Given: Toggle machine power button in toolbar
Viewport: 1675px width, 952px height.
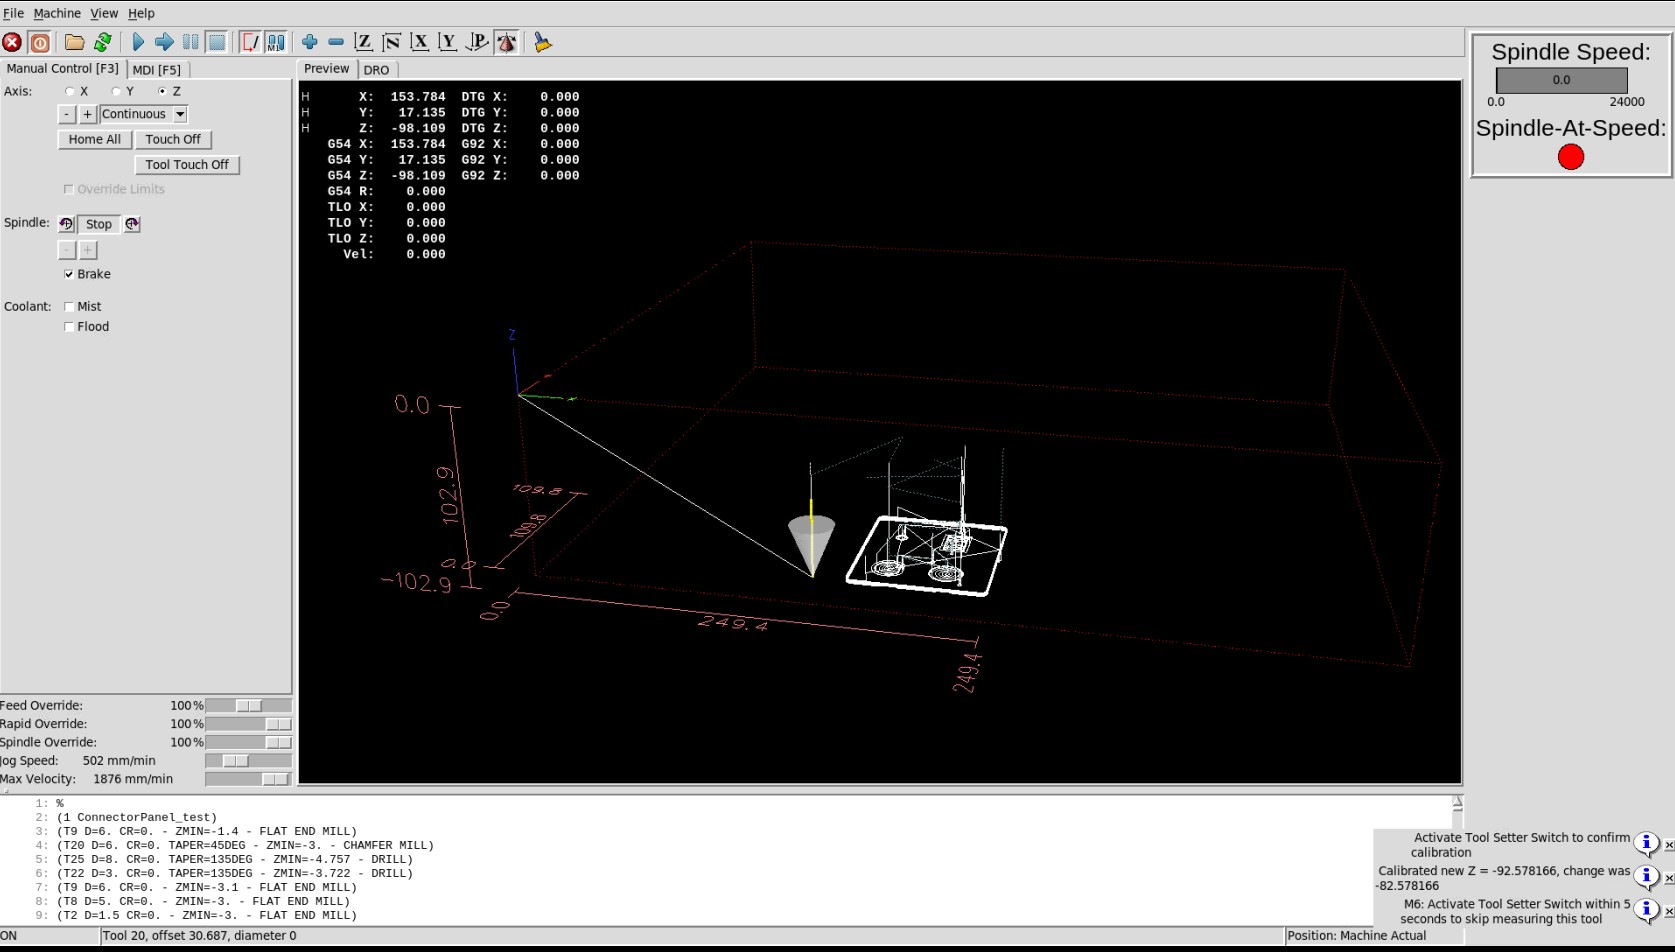Looking at the screenshot, I should click(40, 42).
